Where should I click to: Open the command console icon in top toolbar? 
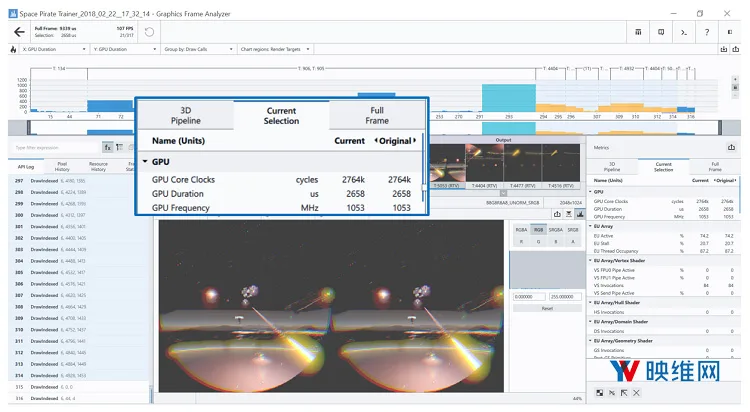pos(684,32)
